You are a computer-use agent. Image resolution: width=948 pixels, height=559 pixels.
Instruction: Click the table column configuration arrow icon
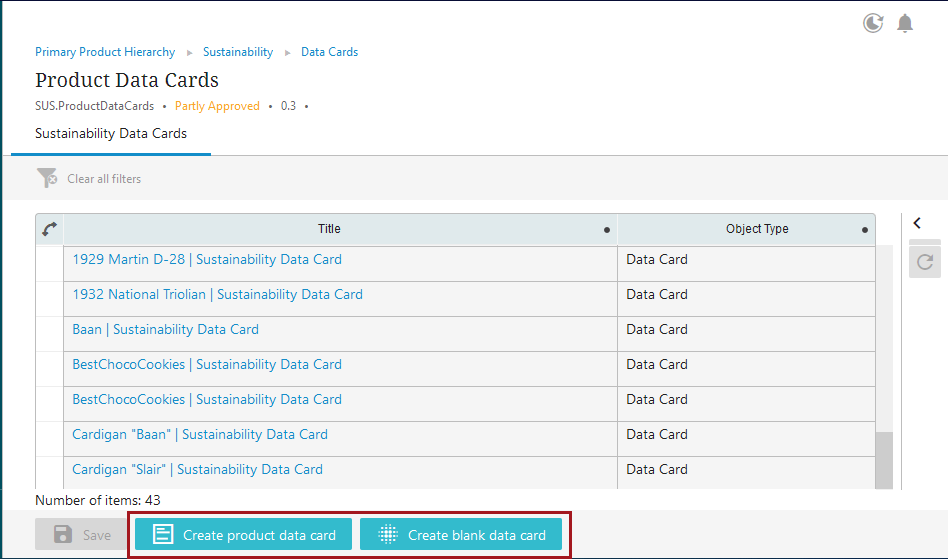coord(49,229)
